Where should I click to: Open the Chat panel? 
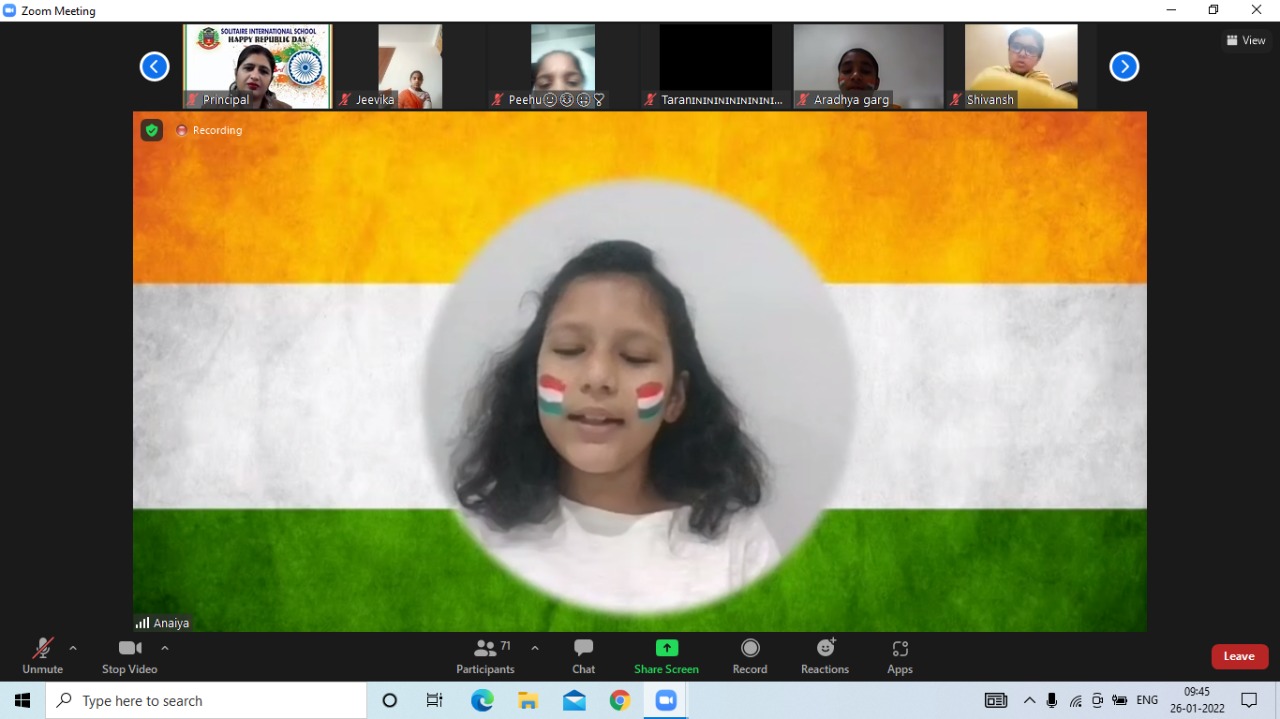[583, 656]
